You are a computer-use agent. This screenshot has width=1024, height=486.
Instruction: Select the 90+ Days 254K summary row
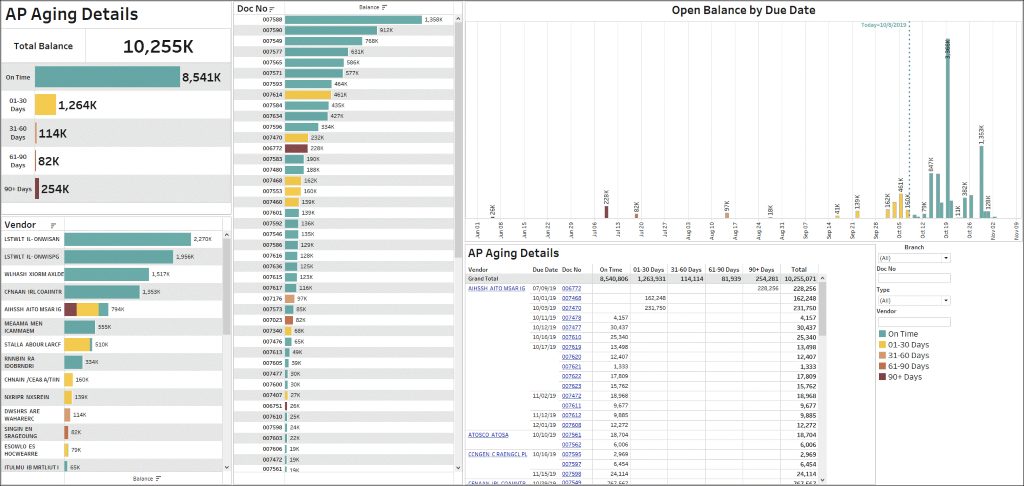(x=116, y=189)
